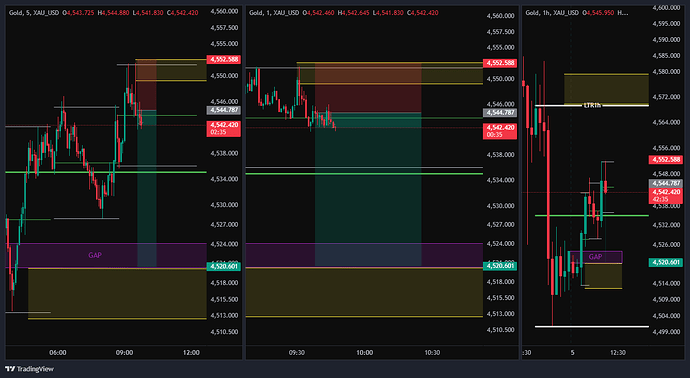The width and height of the screenshot is (690, 378).
Task: Click gray 4,544.787 entry label in 5-minute chart
Action: pos(224,110)
